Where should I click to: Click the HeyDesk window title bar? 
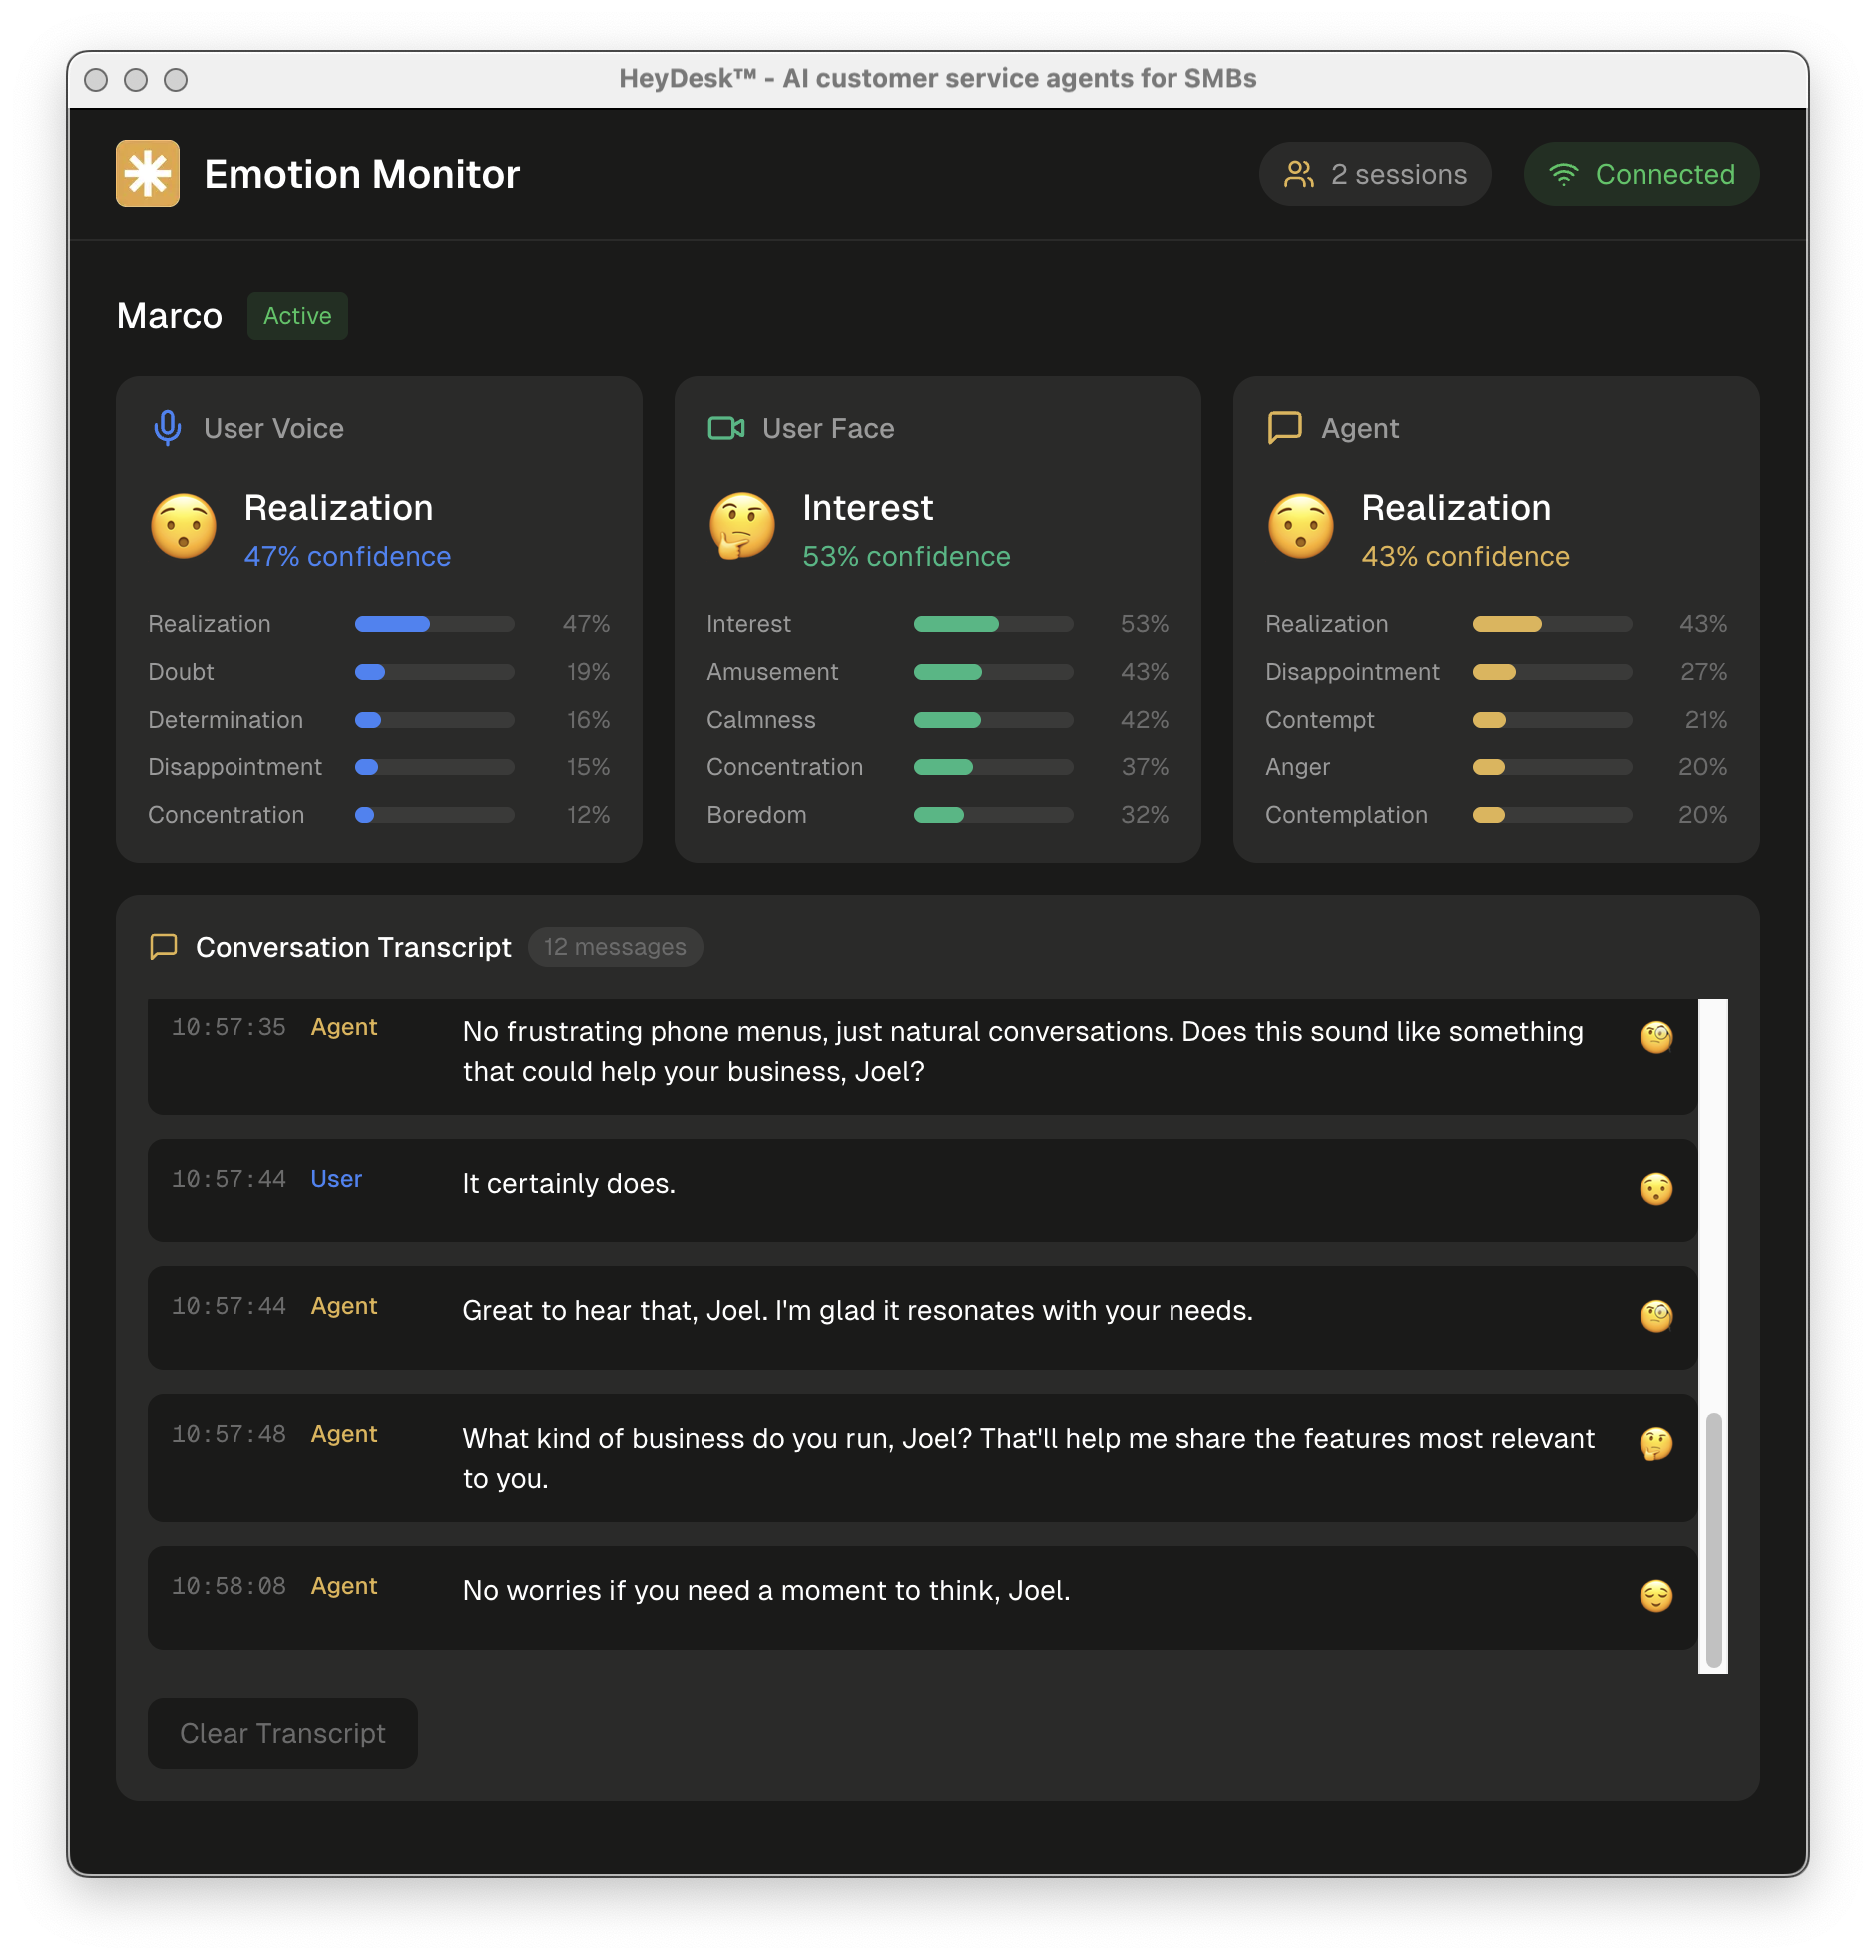tap(938, 78)
